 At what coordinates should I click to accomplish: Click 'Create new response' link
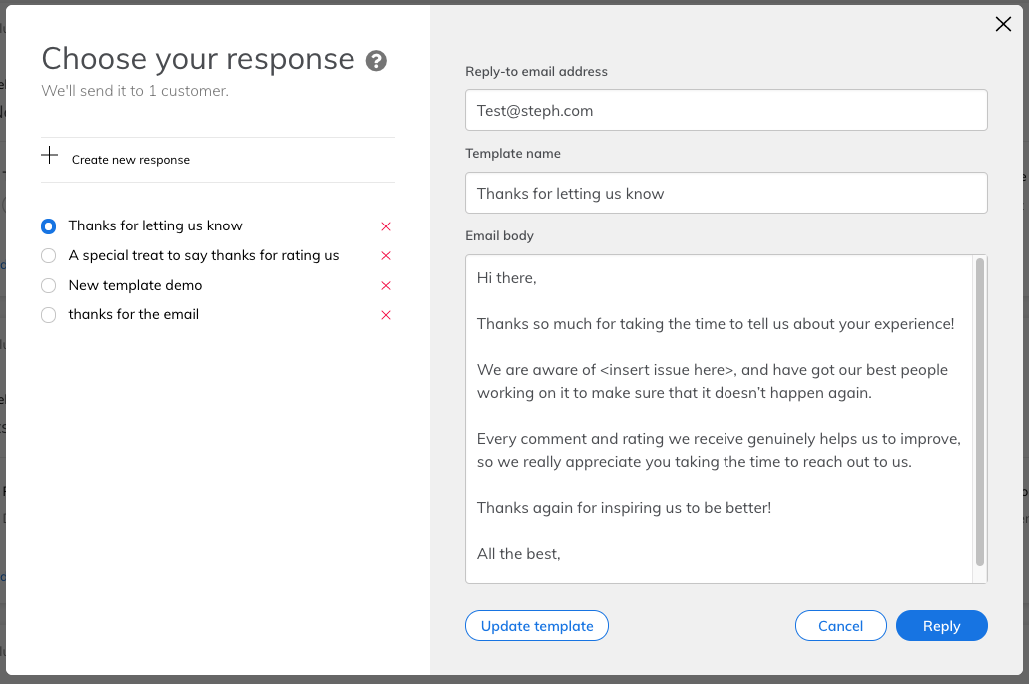130,160
